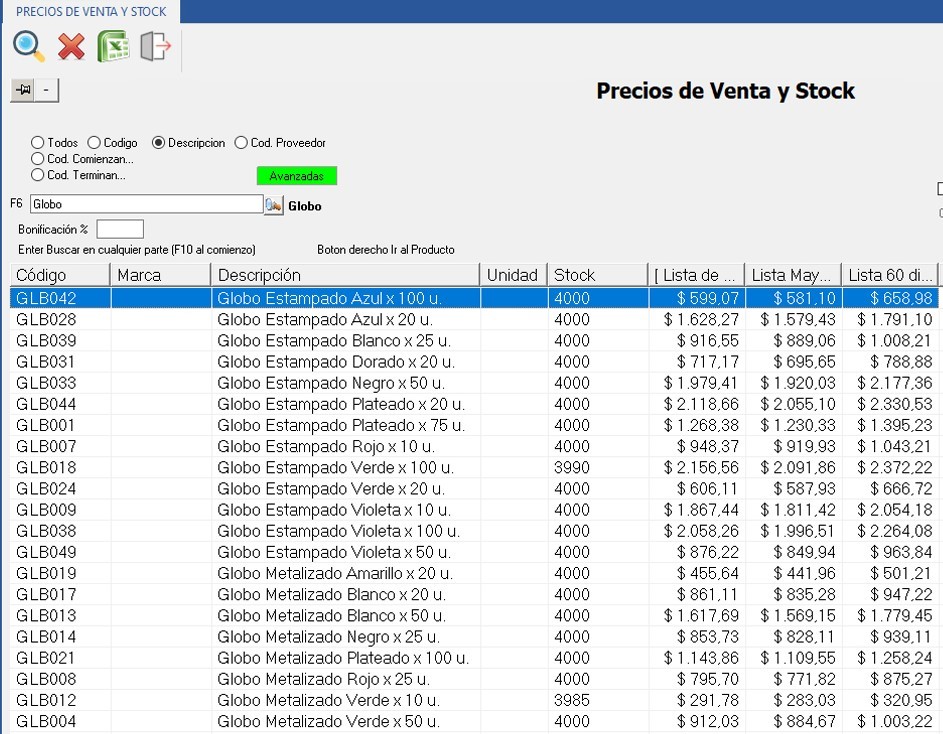Click the binoculars search icon beside Globo
Viewport: 943px width, 734px height.
click(273, 205)
